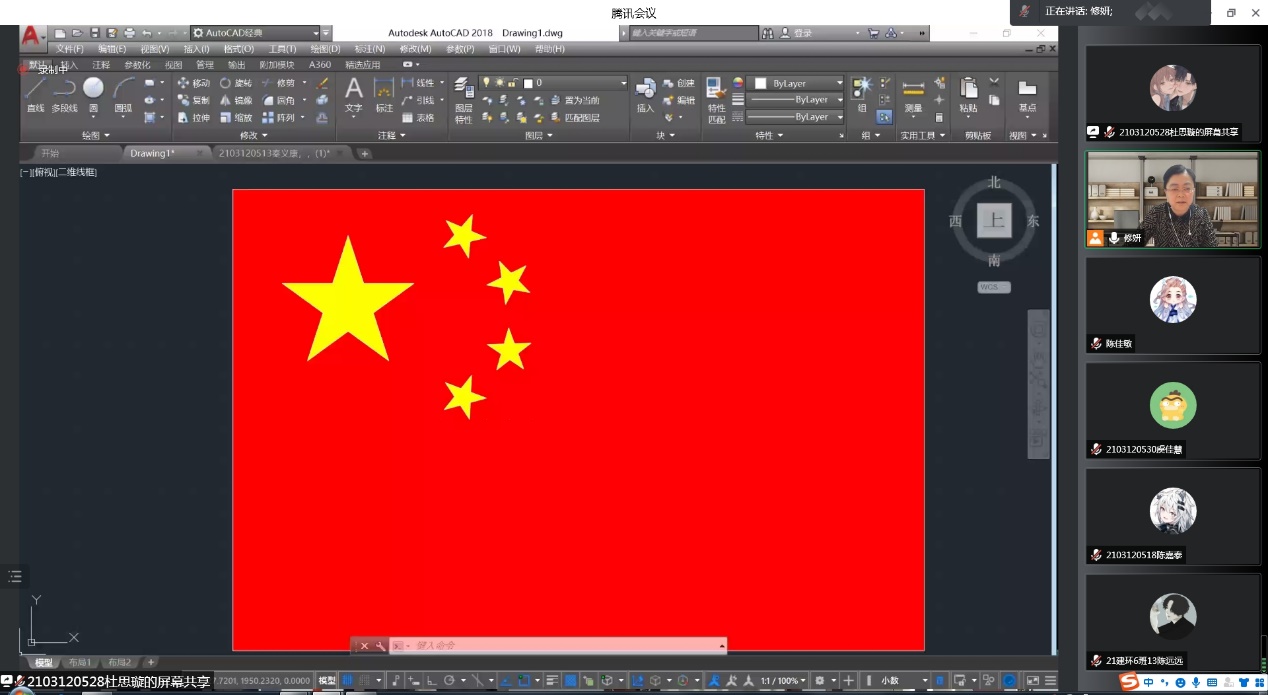1268x695 pixels.
Task: Switch to the 开始 document tab
Action: coord(50,153)
